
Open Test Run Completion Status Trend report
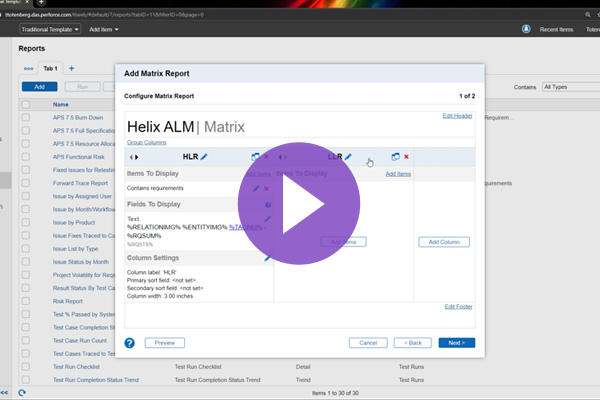tap(96, 380)
